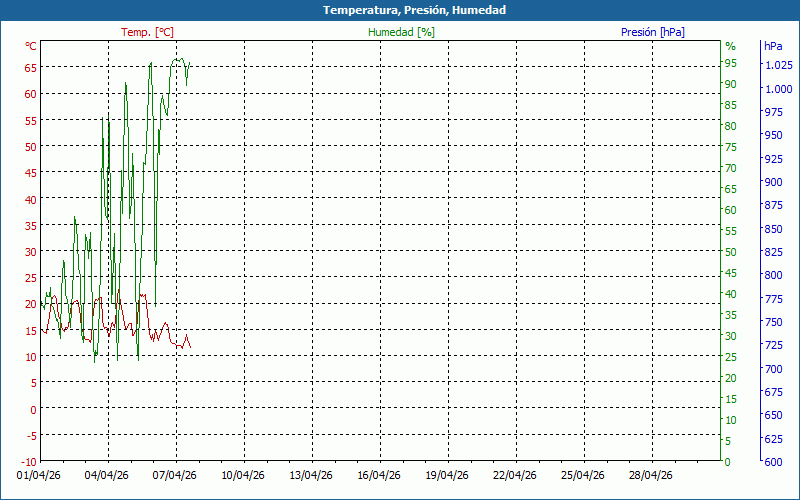
Task: Click the chart title Temperatura, Presión, Humedad
Action: [x=400, y=10]
